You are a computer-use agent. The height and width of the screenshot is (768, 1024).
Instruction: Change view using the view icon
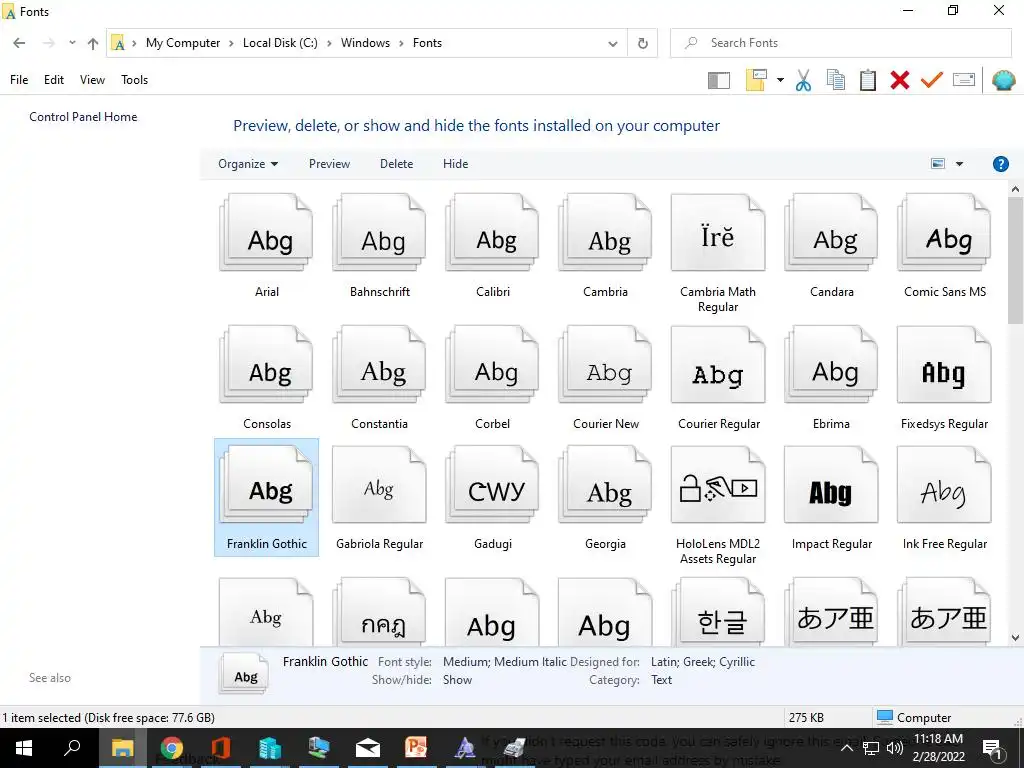tap(938, 164)
